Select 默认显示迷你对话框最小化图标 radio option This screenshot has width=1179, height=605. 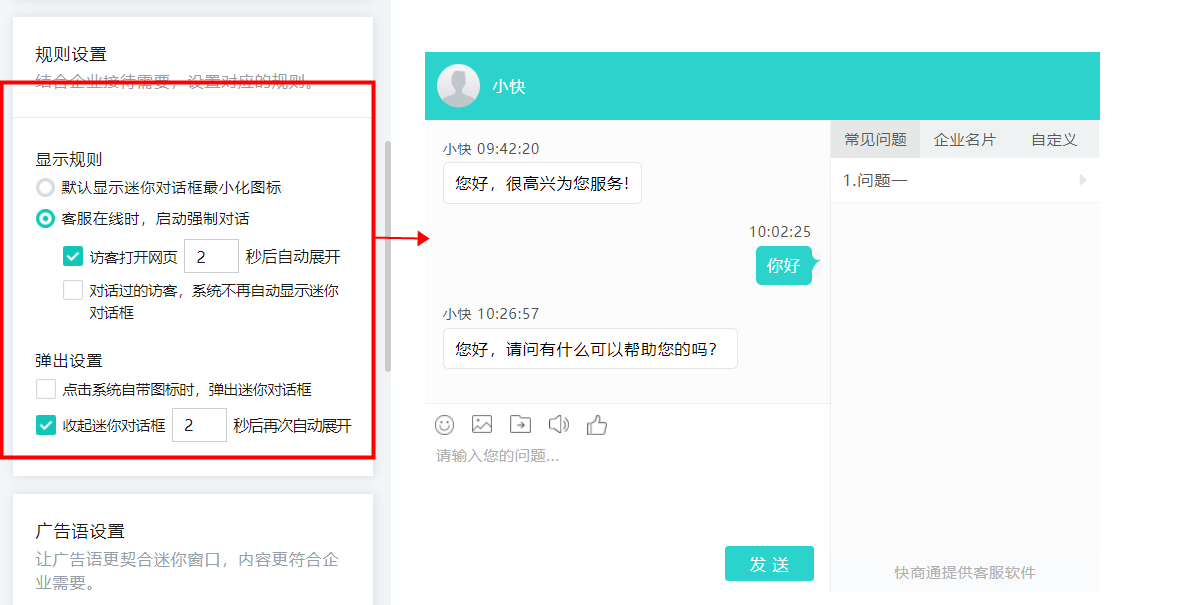click(45, 187)
